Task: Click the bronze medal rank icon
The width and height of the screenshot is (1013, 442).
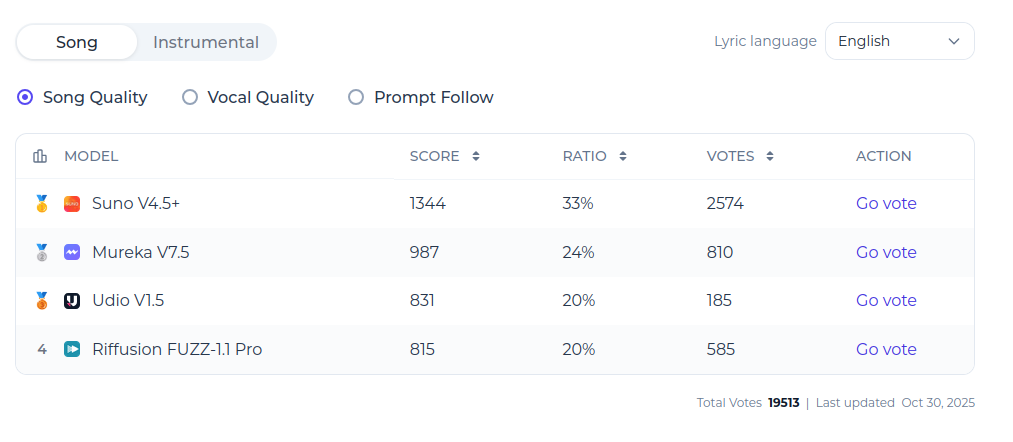Action: [41, 301]
